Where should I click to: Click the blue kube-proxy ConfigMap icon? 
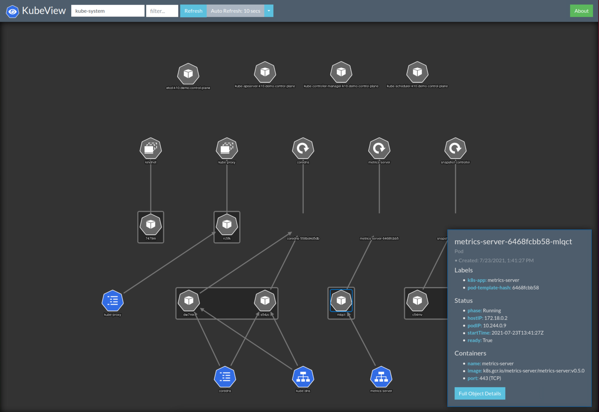click(113, 300)
